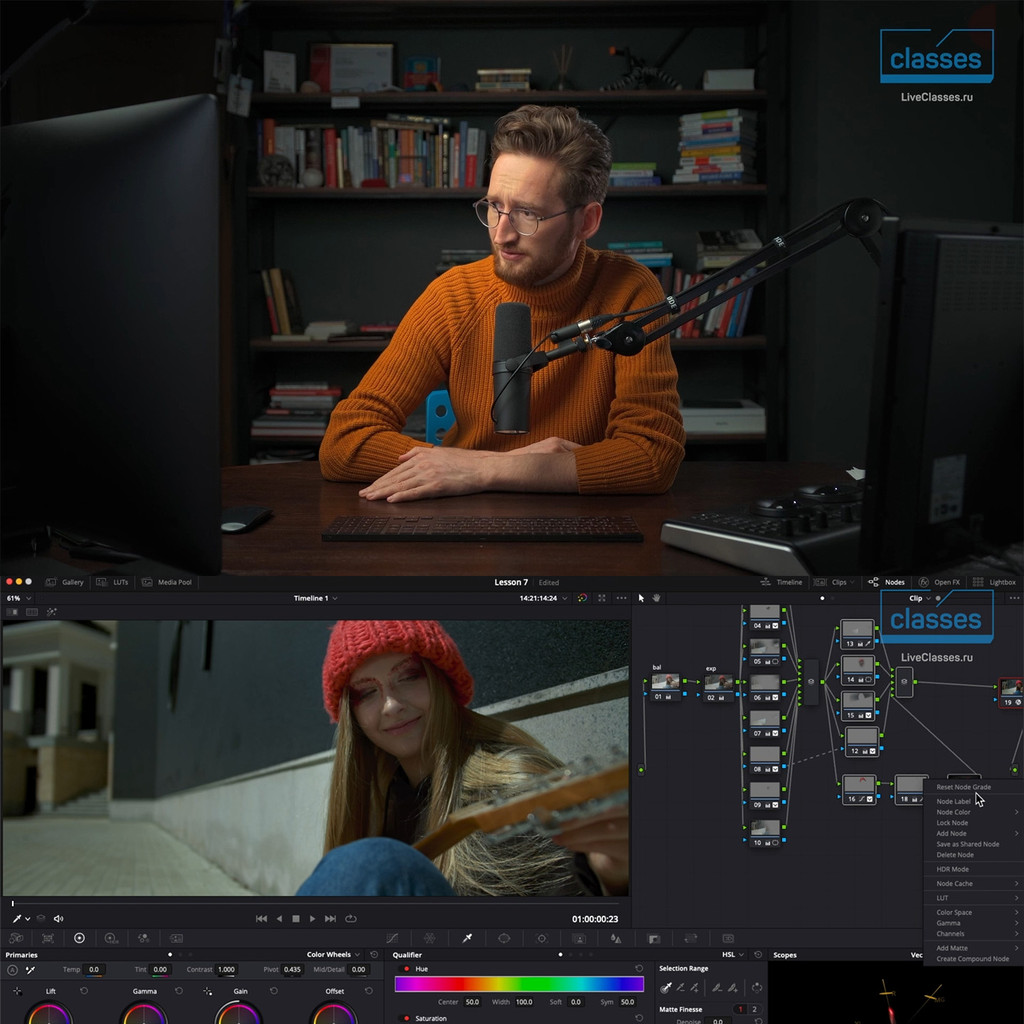Image resolution: width=1024 pixels, height=1024 pixels.
Task: Toggle the Nodes panel button
Action: tap(886, 582)
